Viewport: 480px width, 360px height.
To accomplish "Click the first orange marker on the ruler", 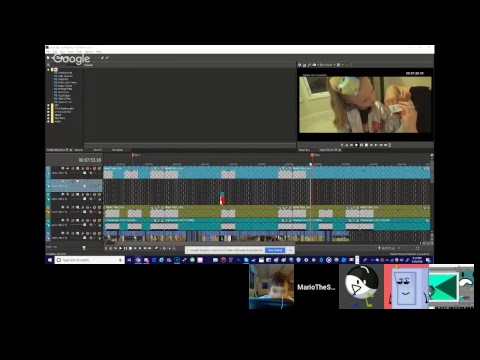I will pyautogui.click(x=133, y=155).
